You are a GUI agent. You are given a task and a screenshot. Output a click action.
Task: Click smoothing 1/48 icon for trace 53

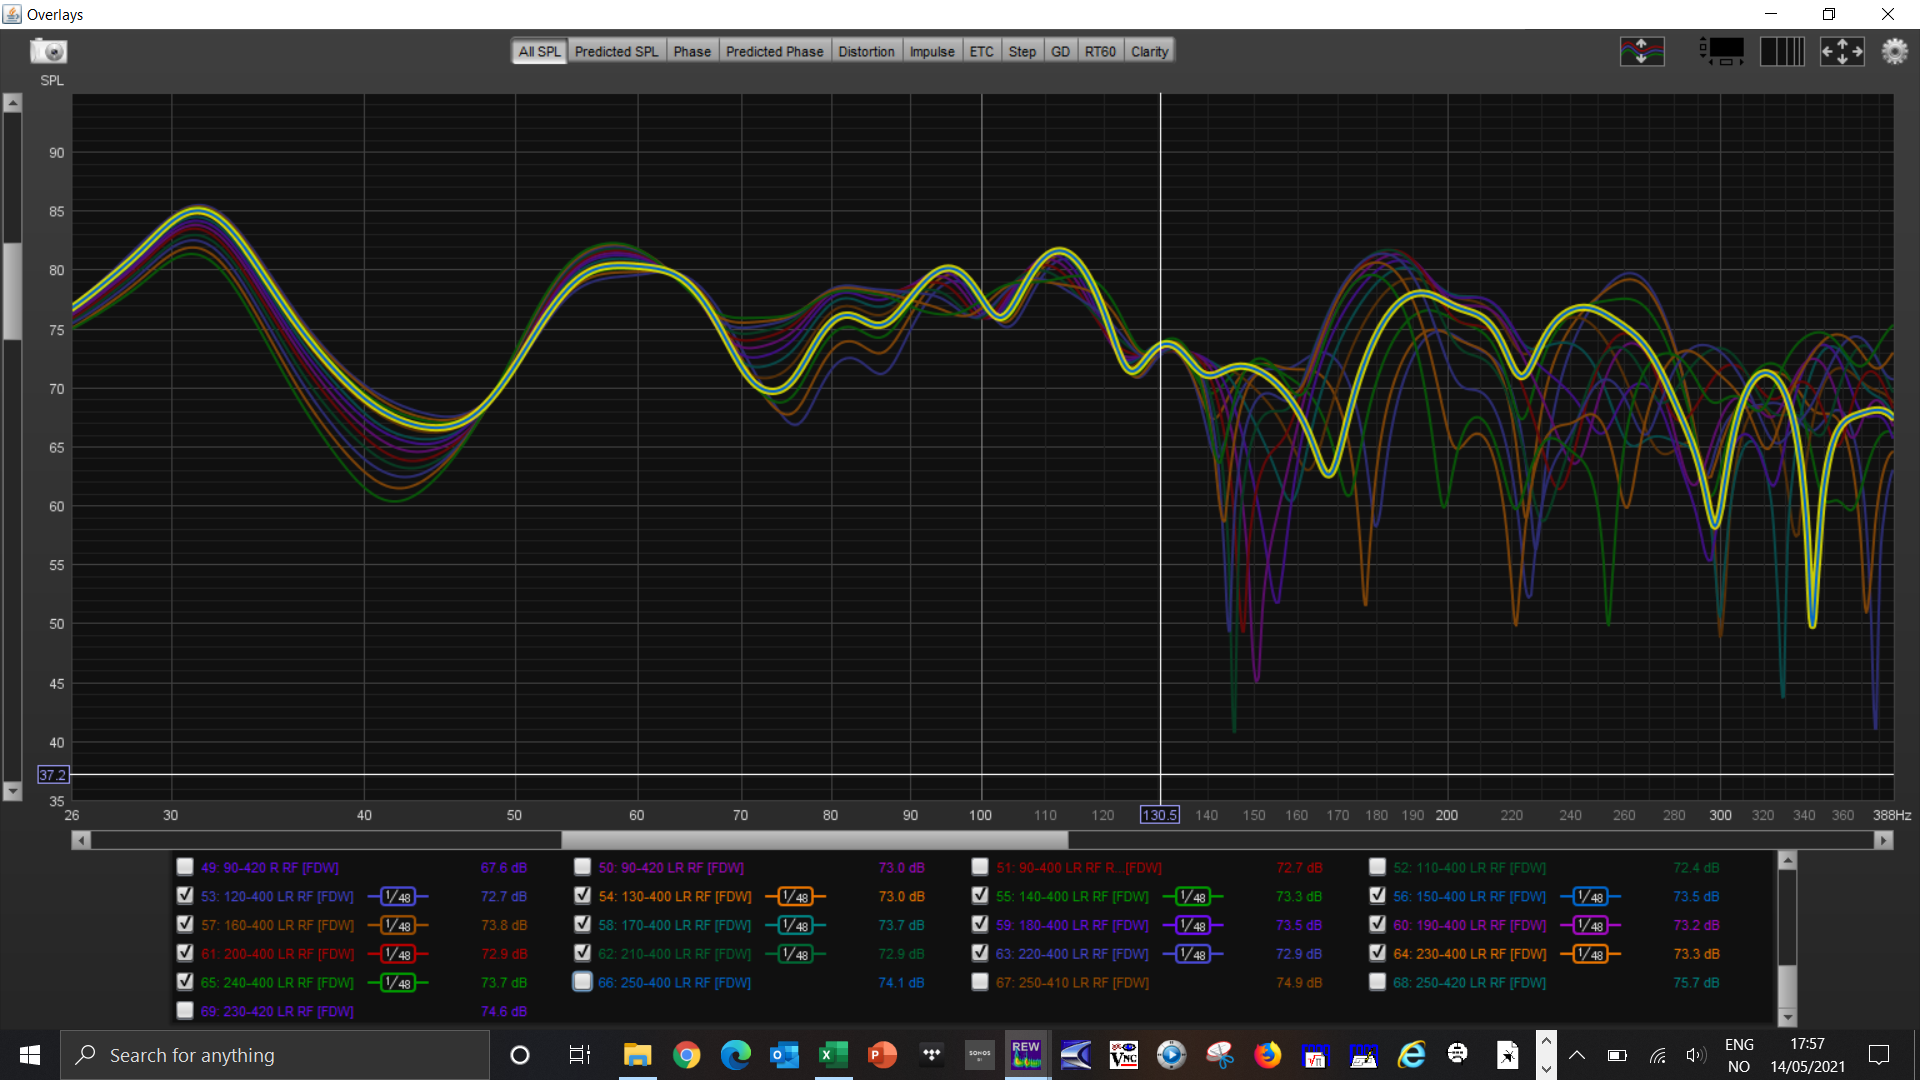click(x=398, y=897)
